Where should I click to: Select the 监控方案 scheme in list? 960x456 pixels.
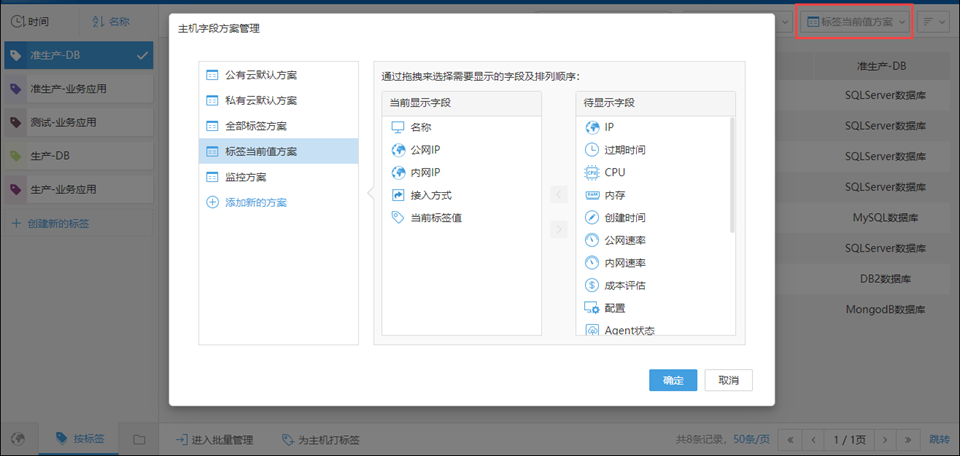point(246,177)
